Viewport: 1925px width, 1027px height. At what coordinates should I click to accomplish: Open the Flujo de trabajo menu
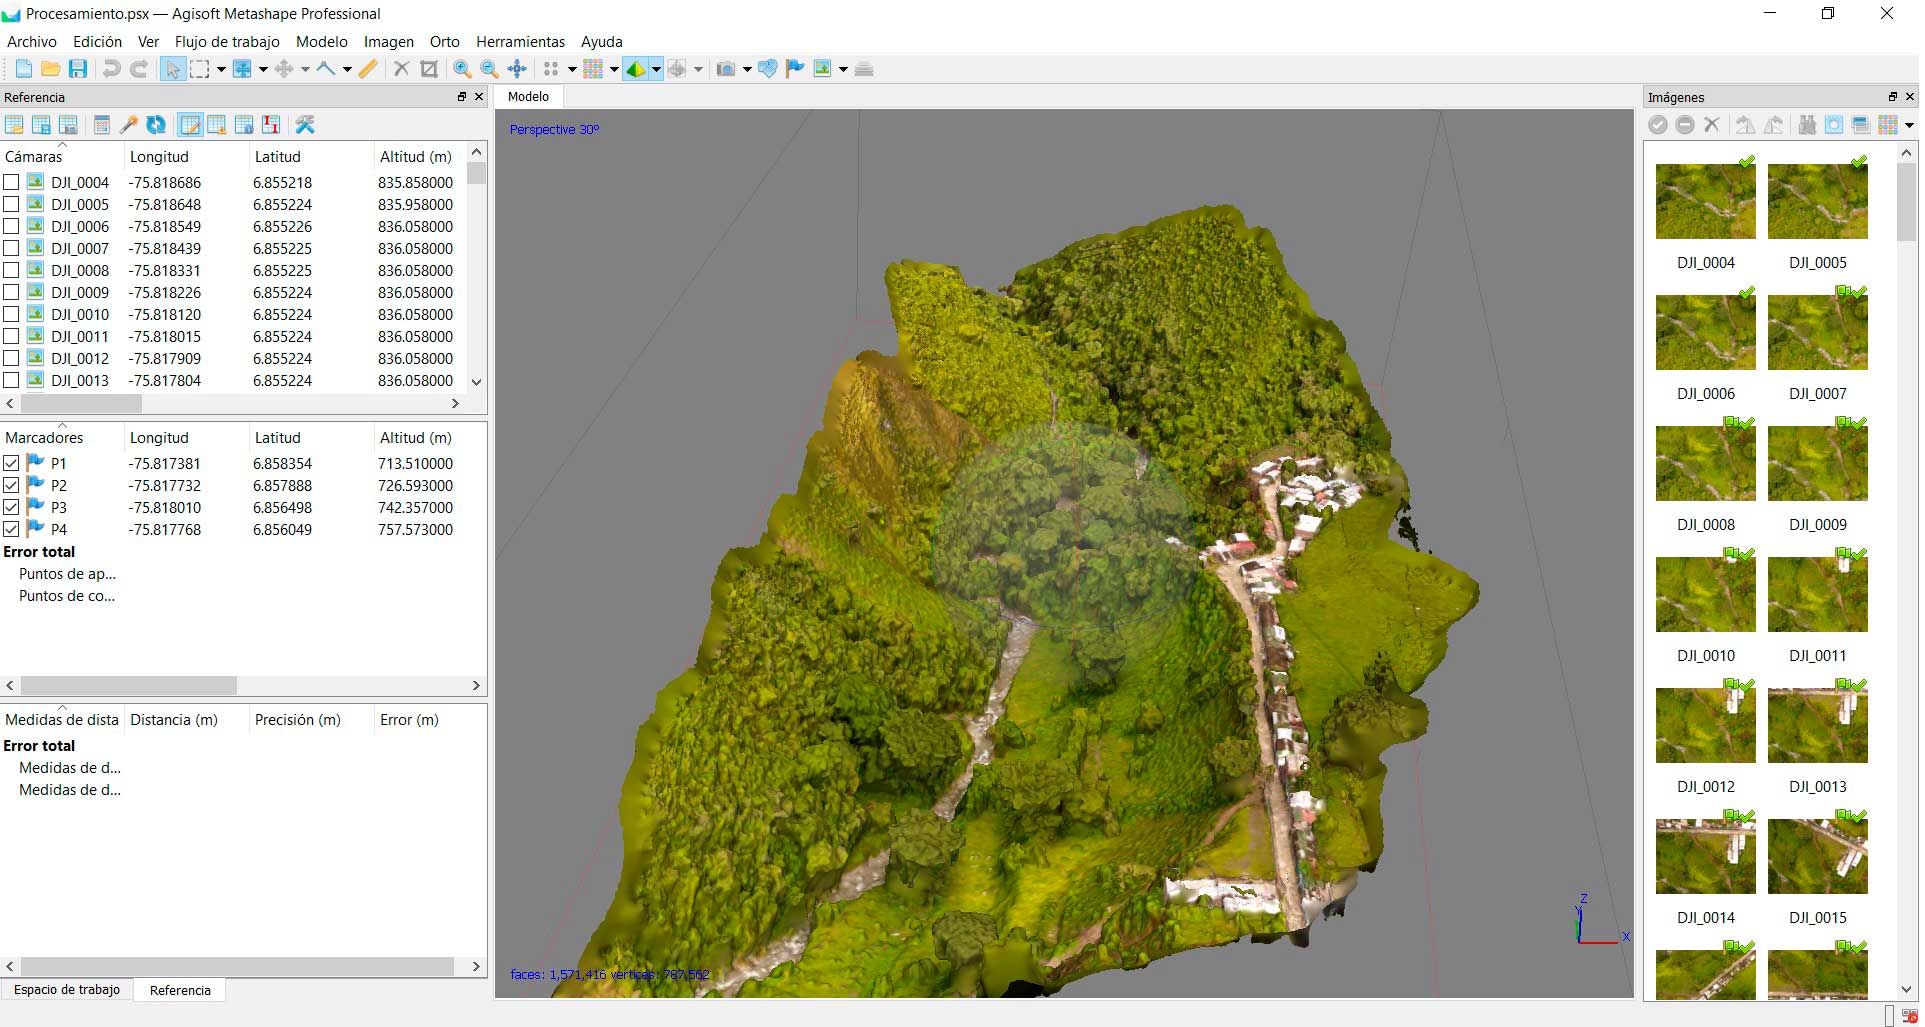(227, 42)
